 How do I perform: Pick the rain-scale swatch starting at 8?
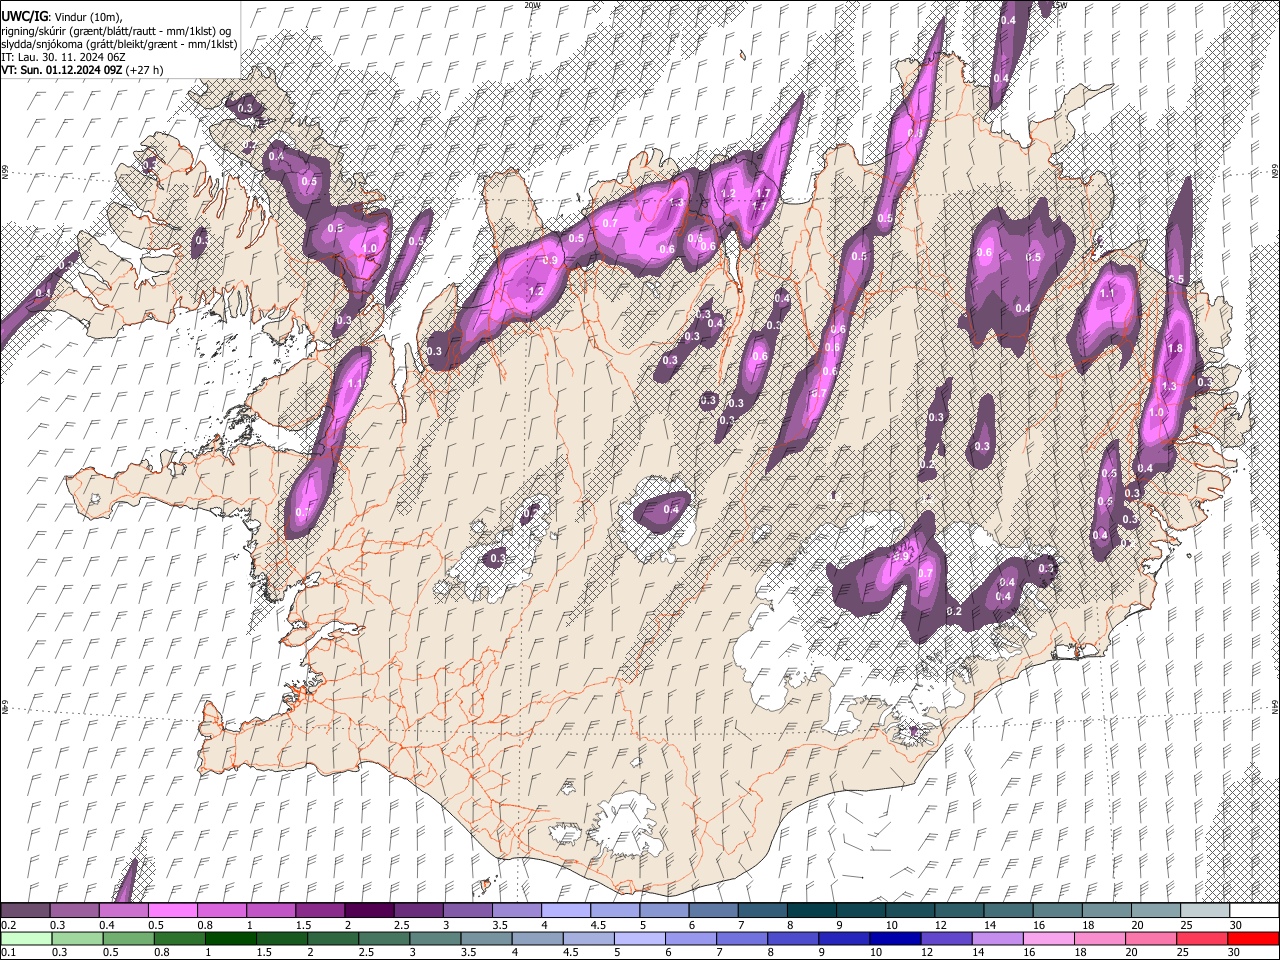[793, 938]
